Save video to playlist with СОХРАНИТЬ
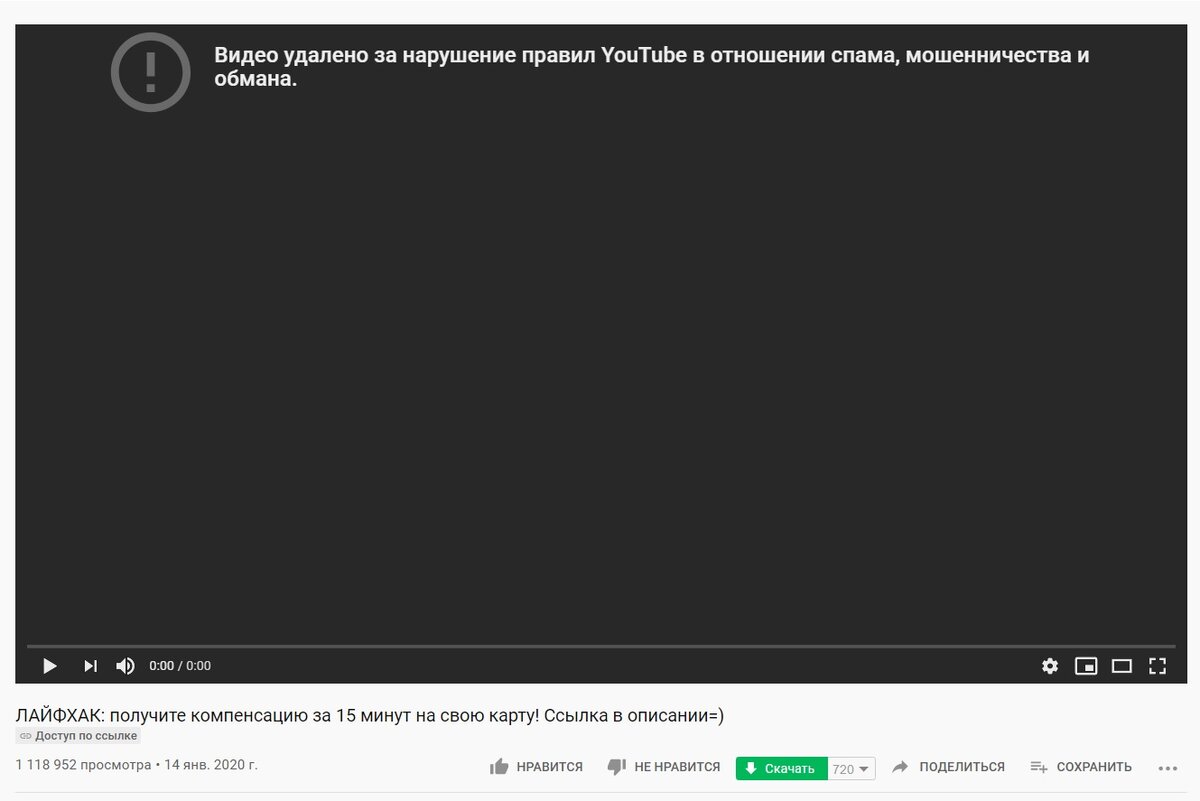Image resolution: width=1200 pixels, height=801 pixels. point(1081,767)
